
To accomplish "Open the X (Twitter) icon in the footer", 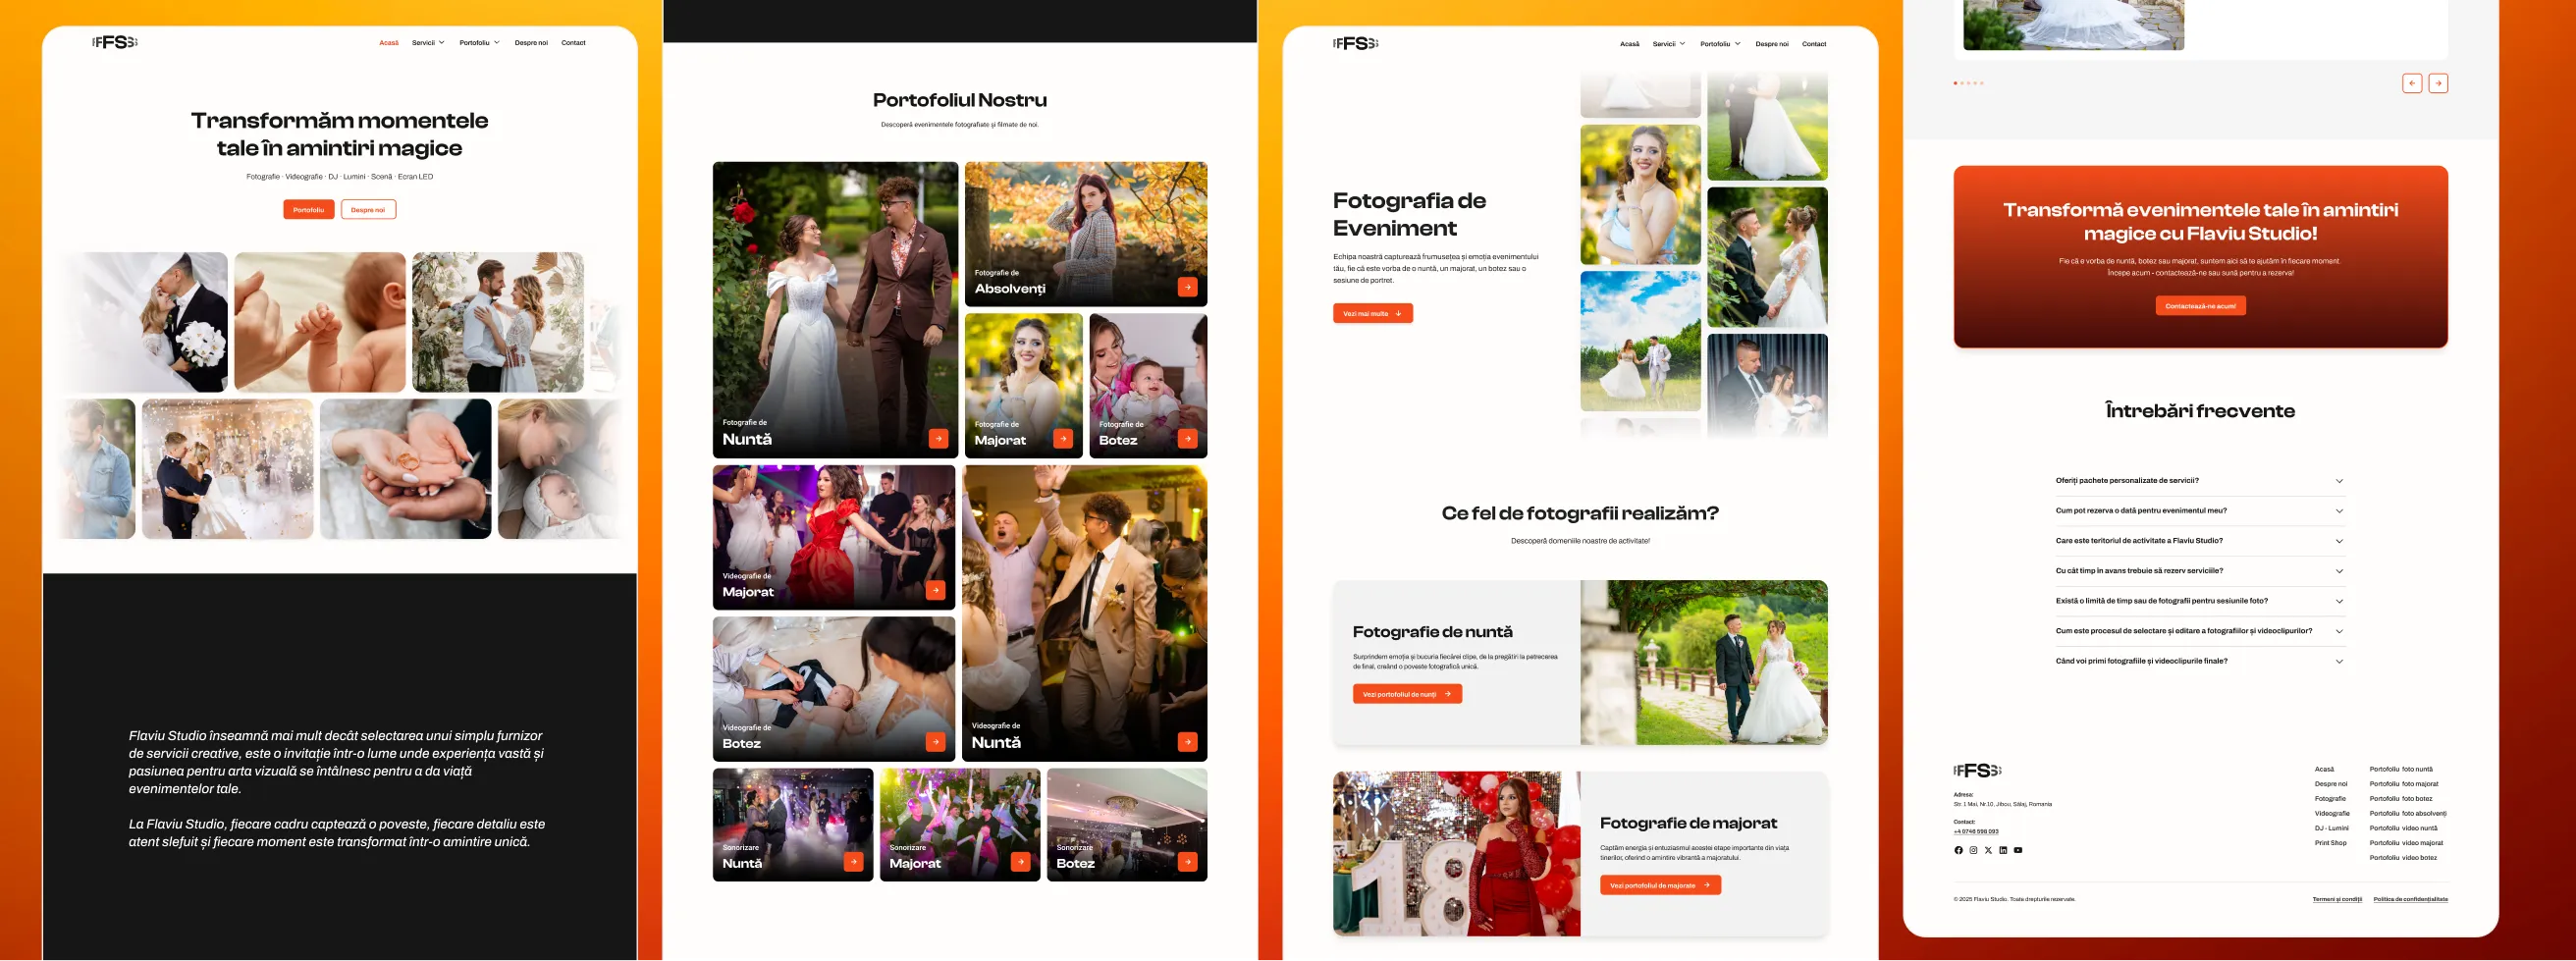I will tap(1988, 850).
